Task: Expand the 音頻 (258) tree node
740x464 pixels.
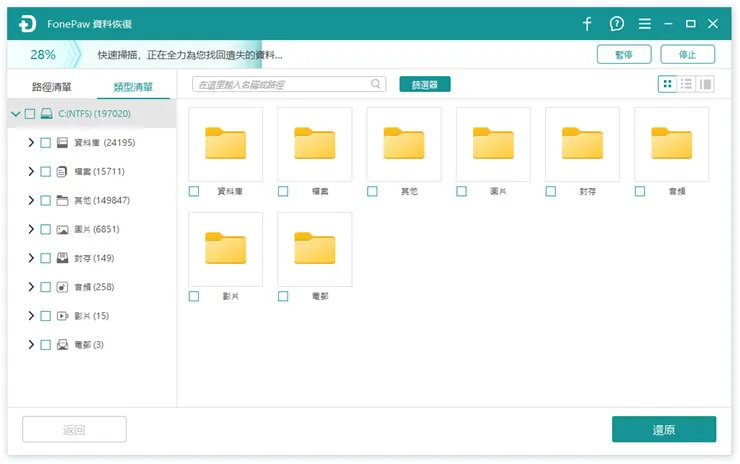Action: [x=31, y=287]
